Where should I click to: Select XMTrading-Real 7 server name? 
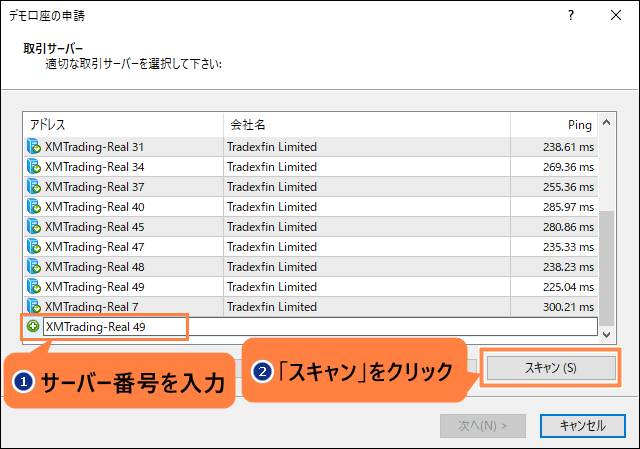click(x=91, y=307)
